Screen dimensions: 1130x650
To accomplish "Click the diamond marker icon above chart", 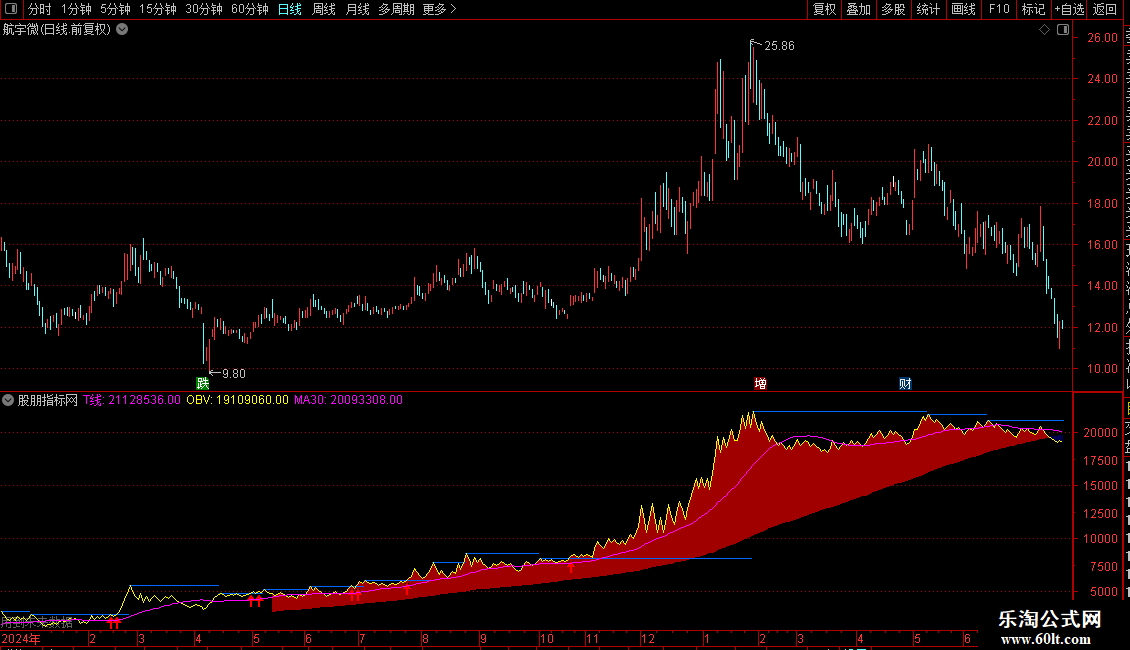I will tap(1044, 30).
